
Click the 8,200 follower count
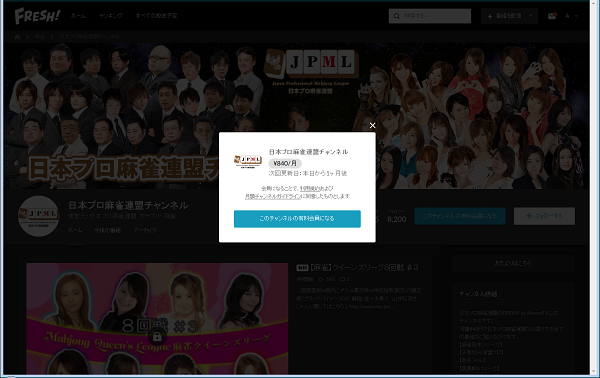coord(396,219)
